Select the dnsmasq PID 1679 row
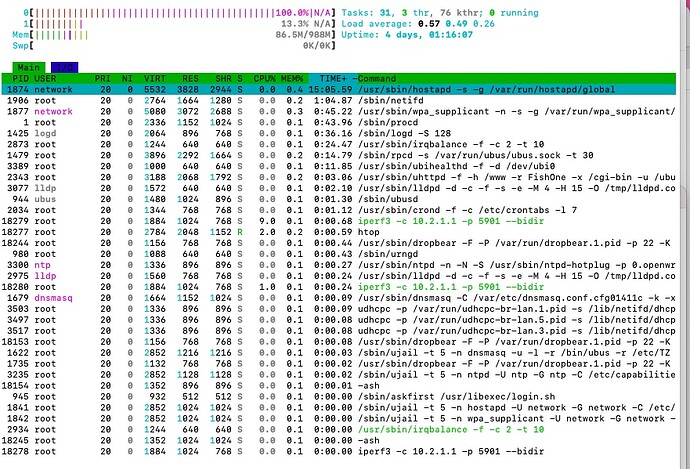Screen dimensions: 690x469 click(338, 298)
